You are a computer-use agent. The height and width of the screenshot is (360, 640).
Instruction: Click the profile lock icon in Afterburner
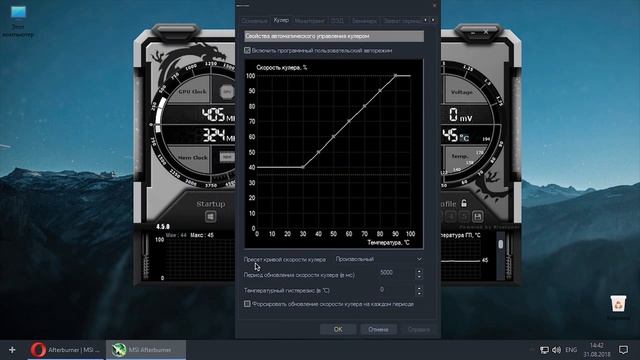[x=464, y=203]
